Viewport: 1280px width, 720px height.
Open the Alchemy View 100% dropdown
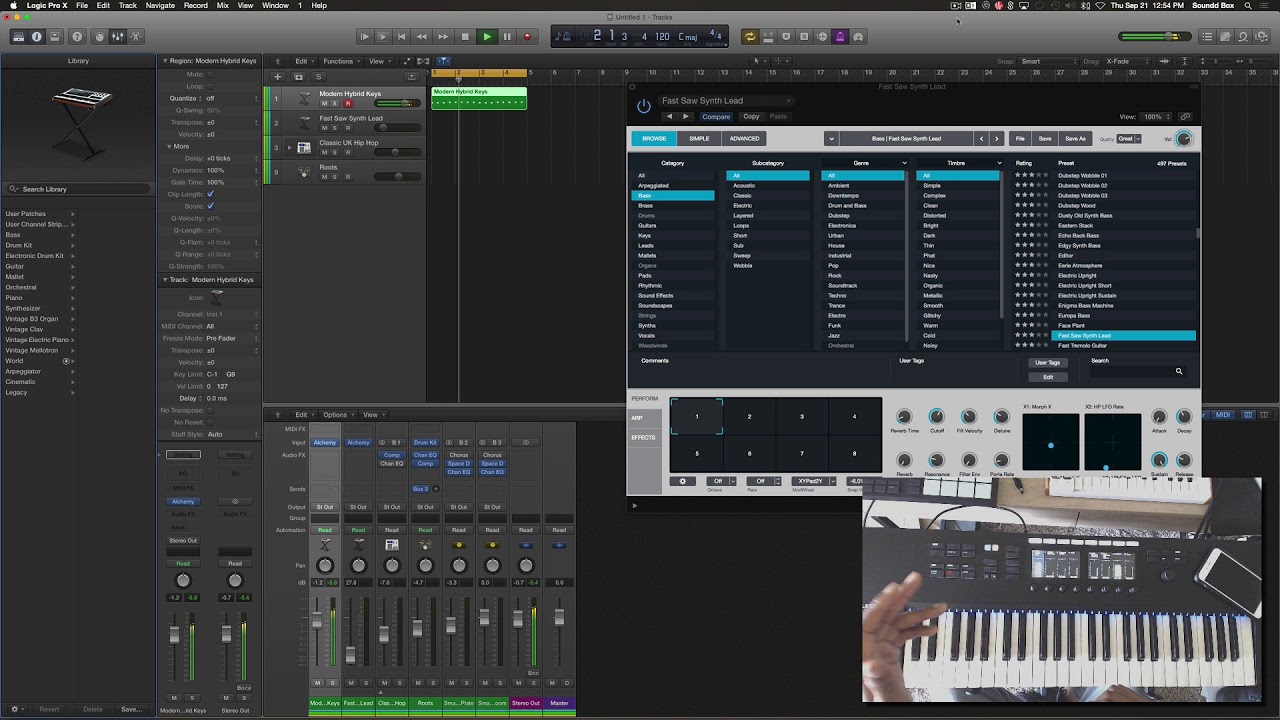[x=1158, y=117]
